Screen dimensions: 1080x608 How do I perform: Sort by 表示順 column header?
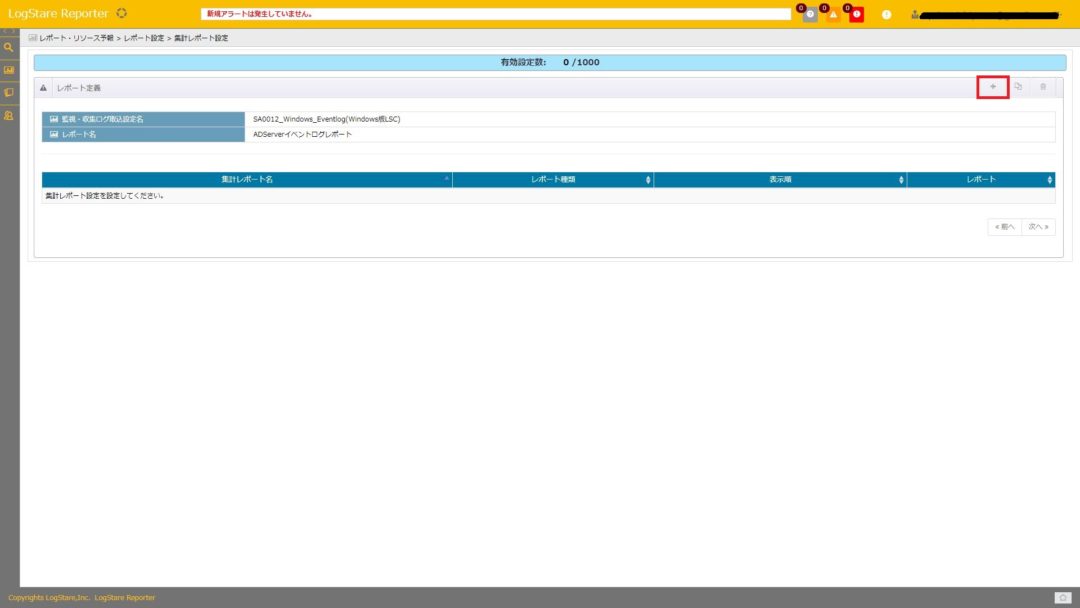780,180
